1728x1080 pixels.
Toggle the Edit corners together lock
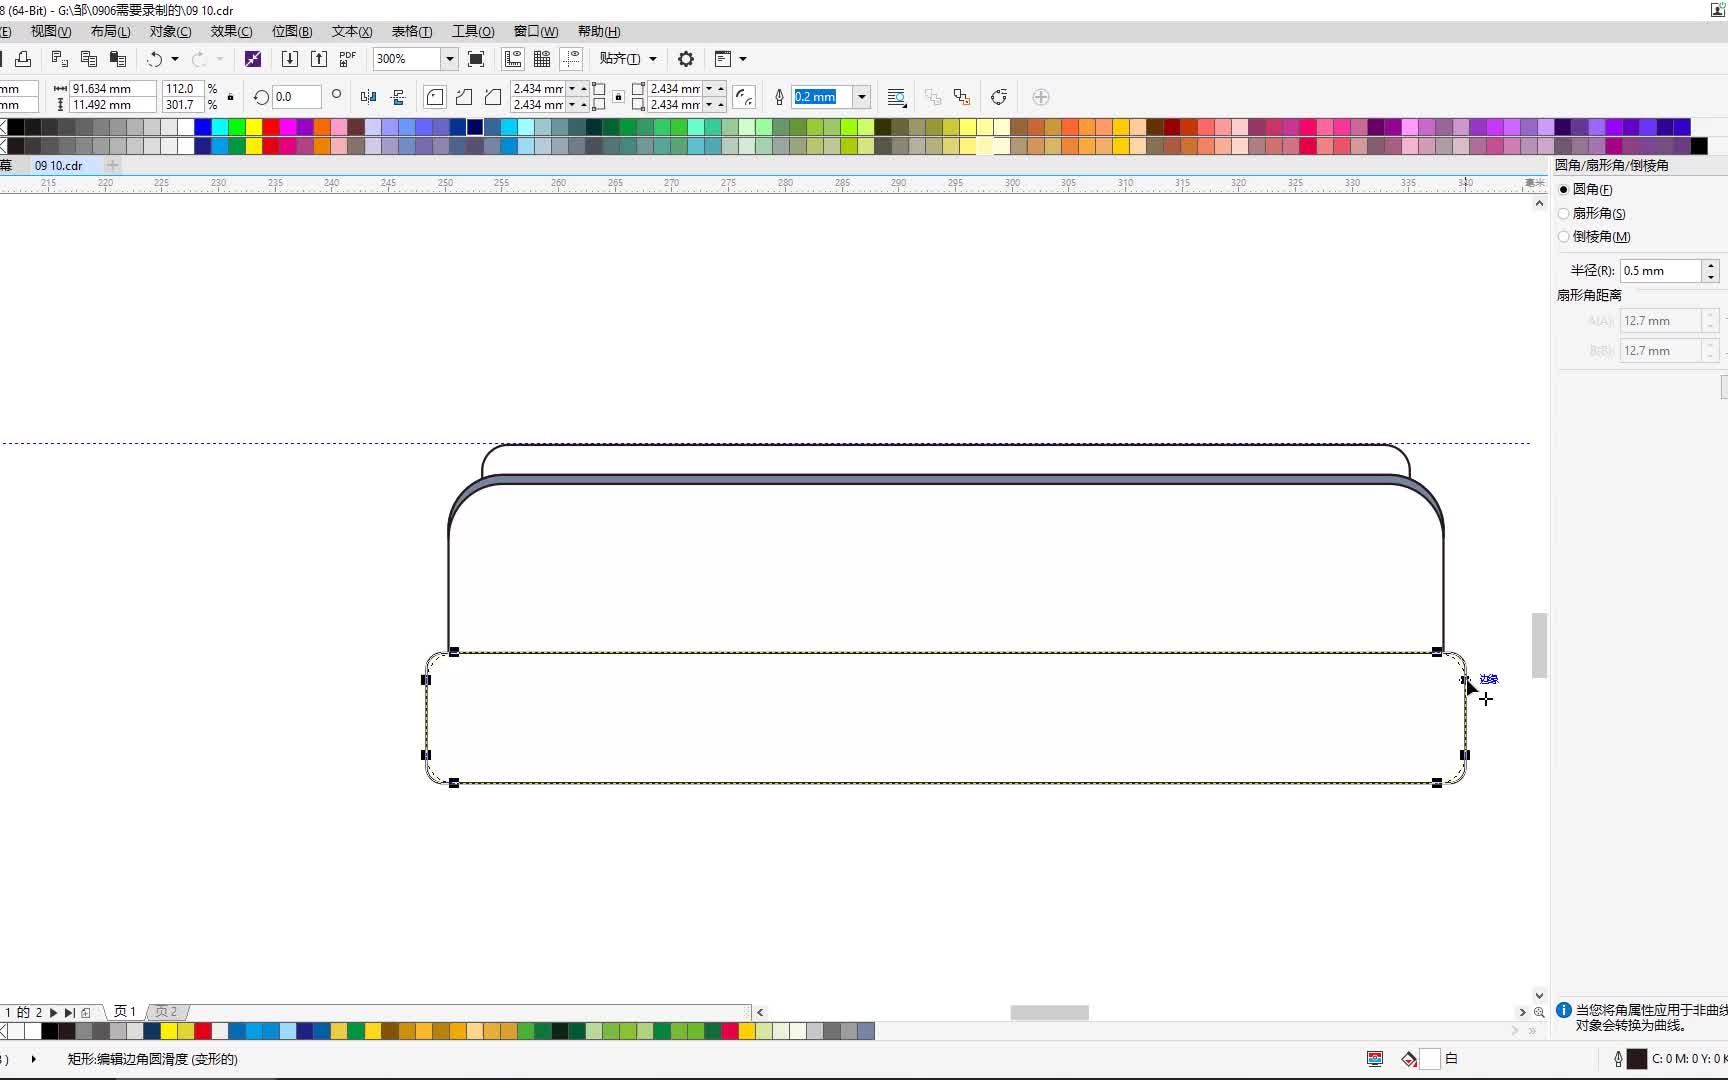[619, 97]
